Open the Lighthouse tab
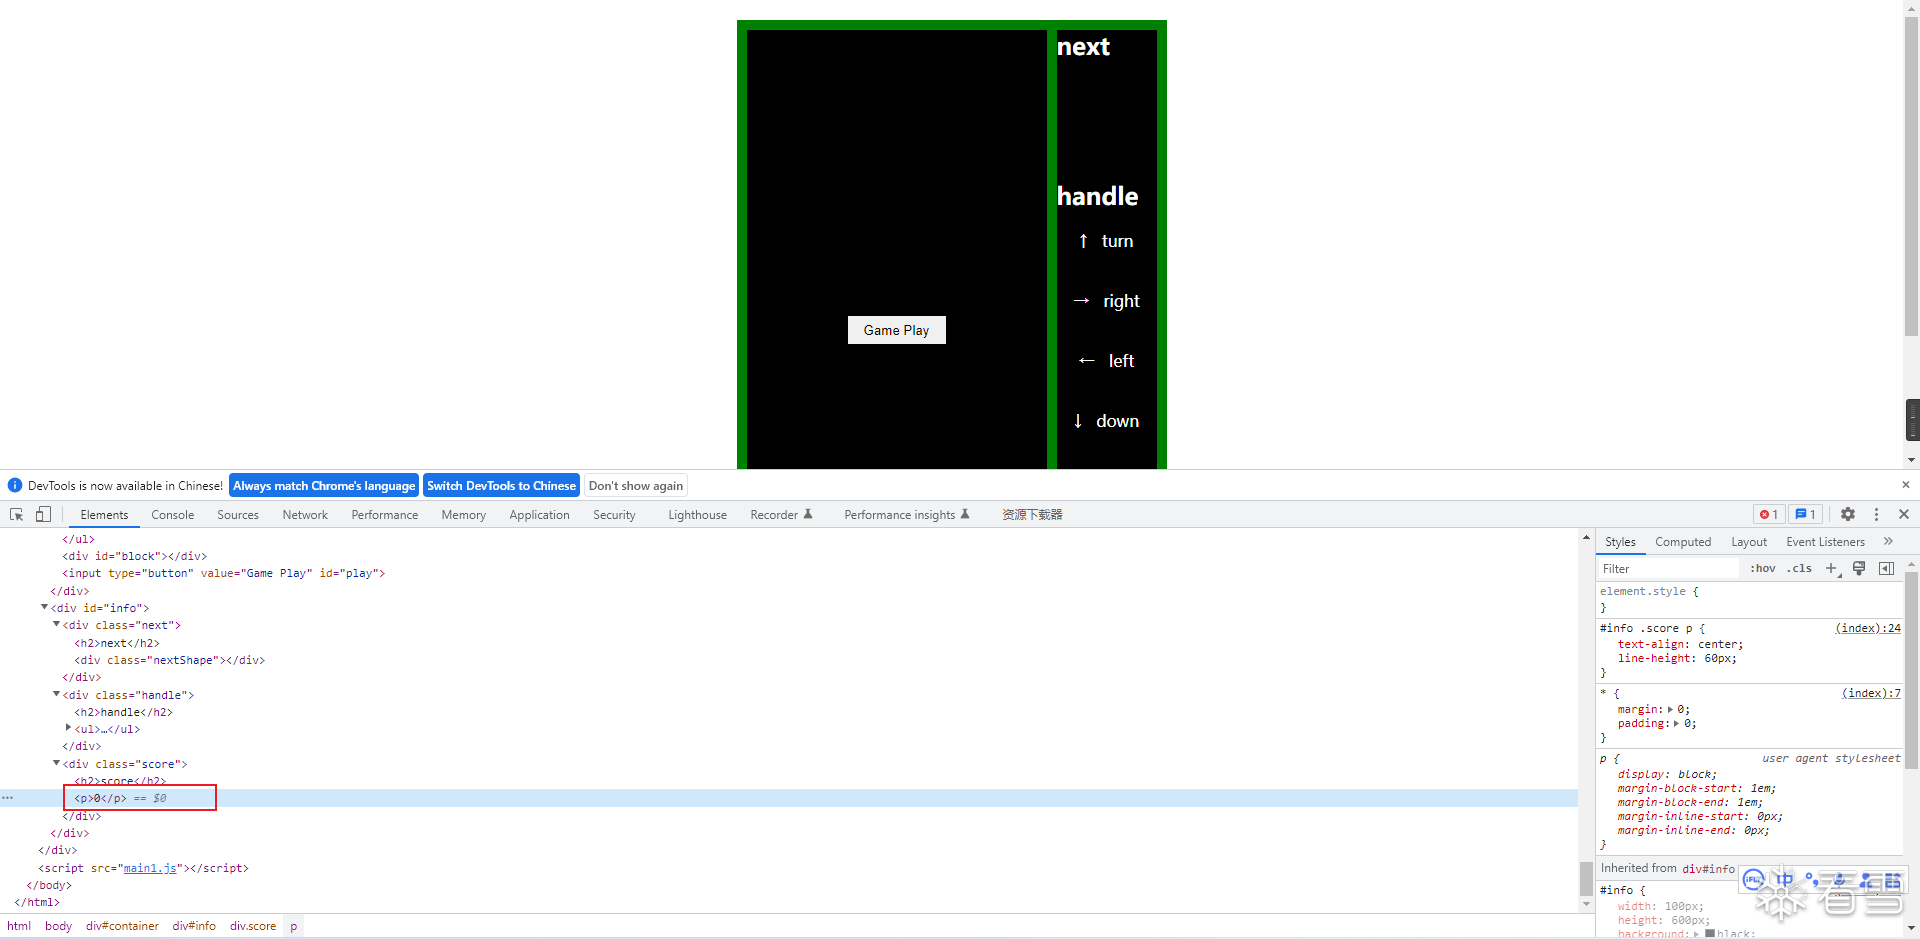Image resolution: width=1920 pixels, height=939 pixels. pos(697,515)
